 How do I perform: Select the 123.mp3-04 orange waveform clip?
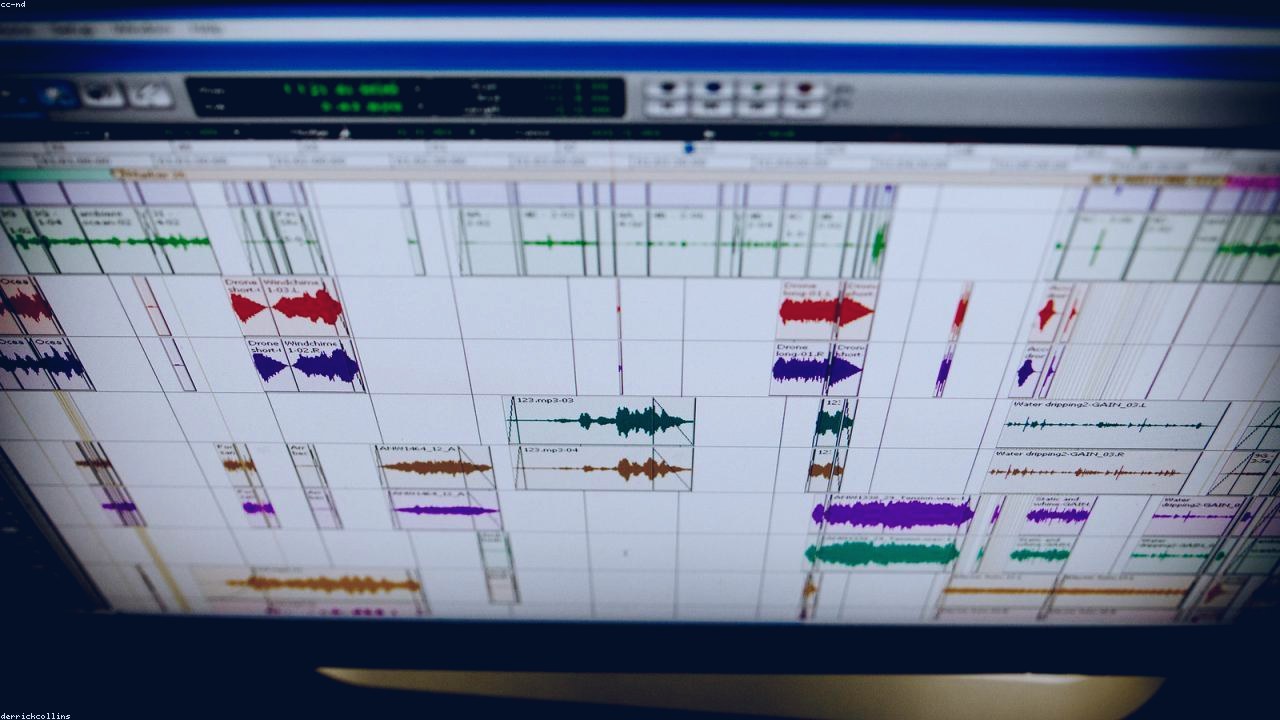pyautogui.click(x=604, y=467)
